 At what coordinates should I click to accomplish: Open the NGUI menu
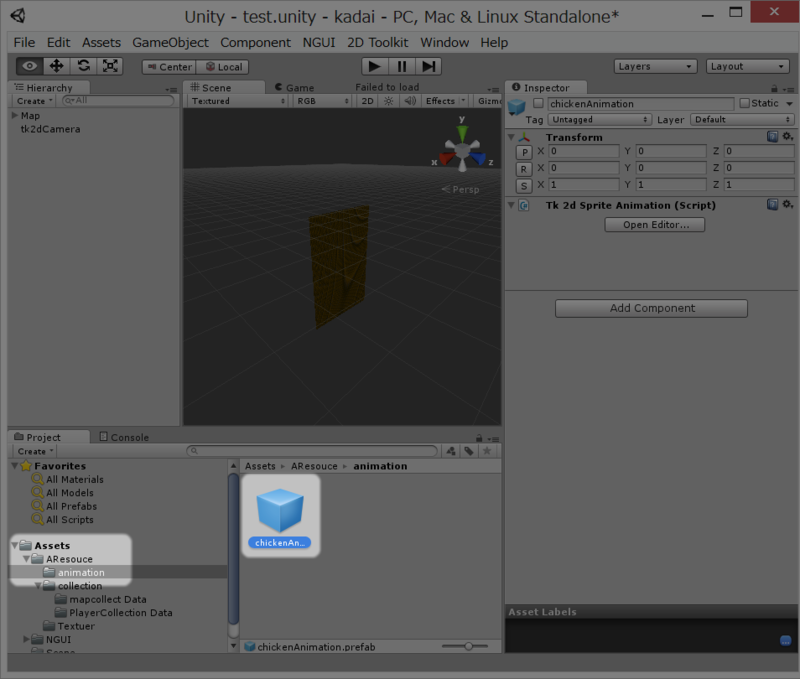pyautogui.click(x=319, y=42)
